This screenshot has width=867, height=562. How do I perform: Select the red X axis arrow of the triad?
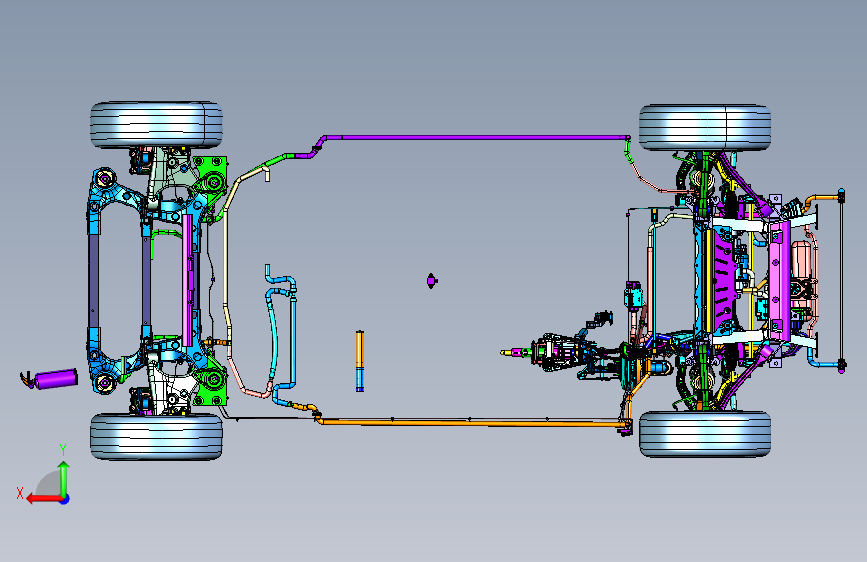point(44,499)
